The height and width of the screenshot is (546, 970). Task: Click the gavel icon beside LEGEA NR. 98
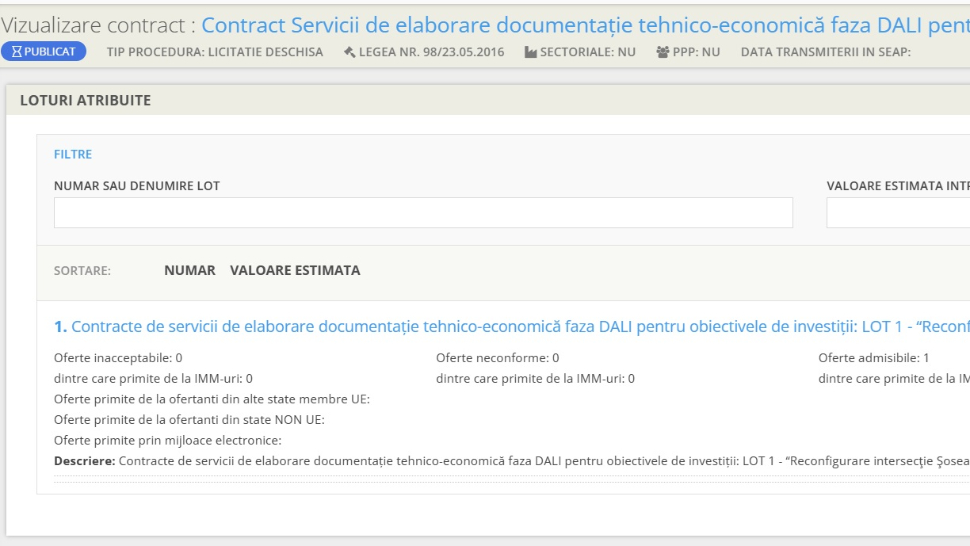350,52
